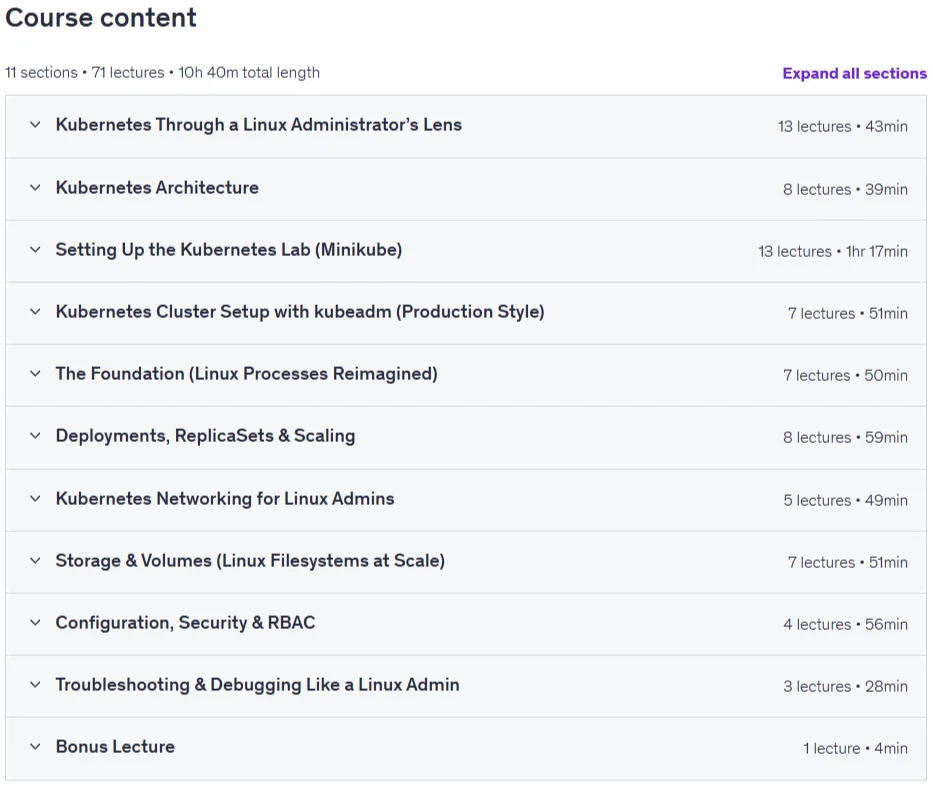Click "8 lectures • 39min" text

tap(845, 190)
